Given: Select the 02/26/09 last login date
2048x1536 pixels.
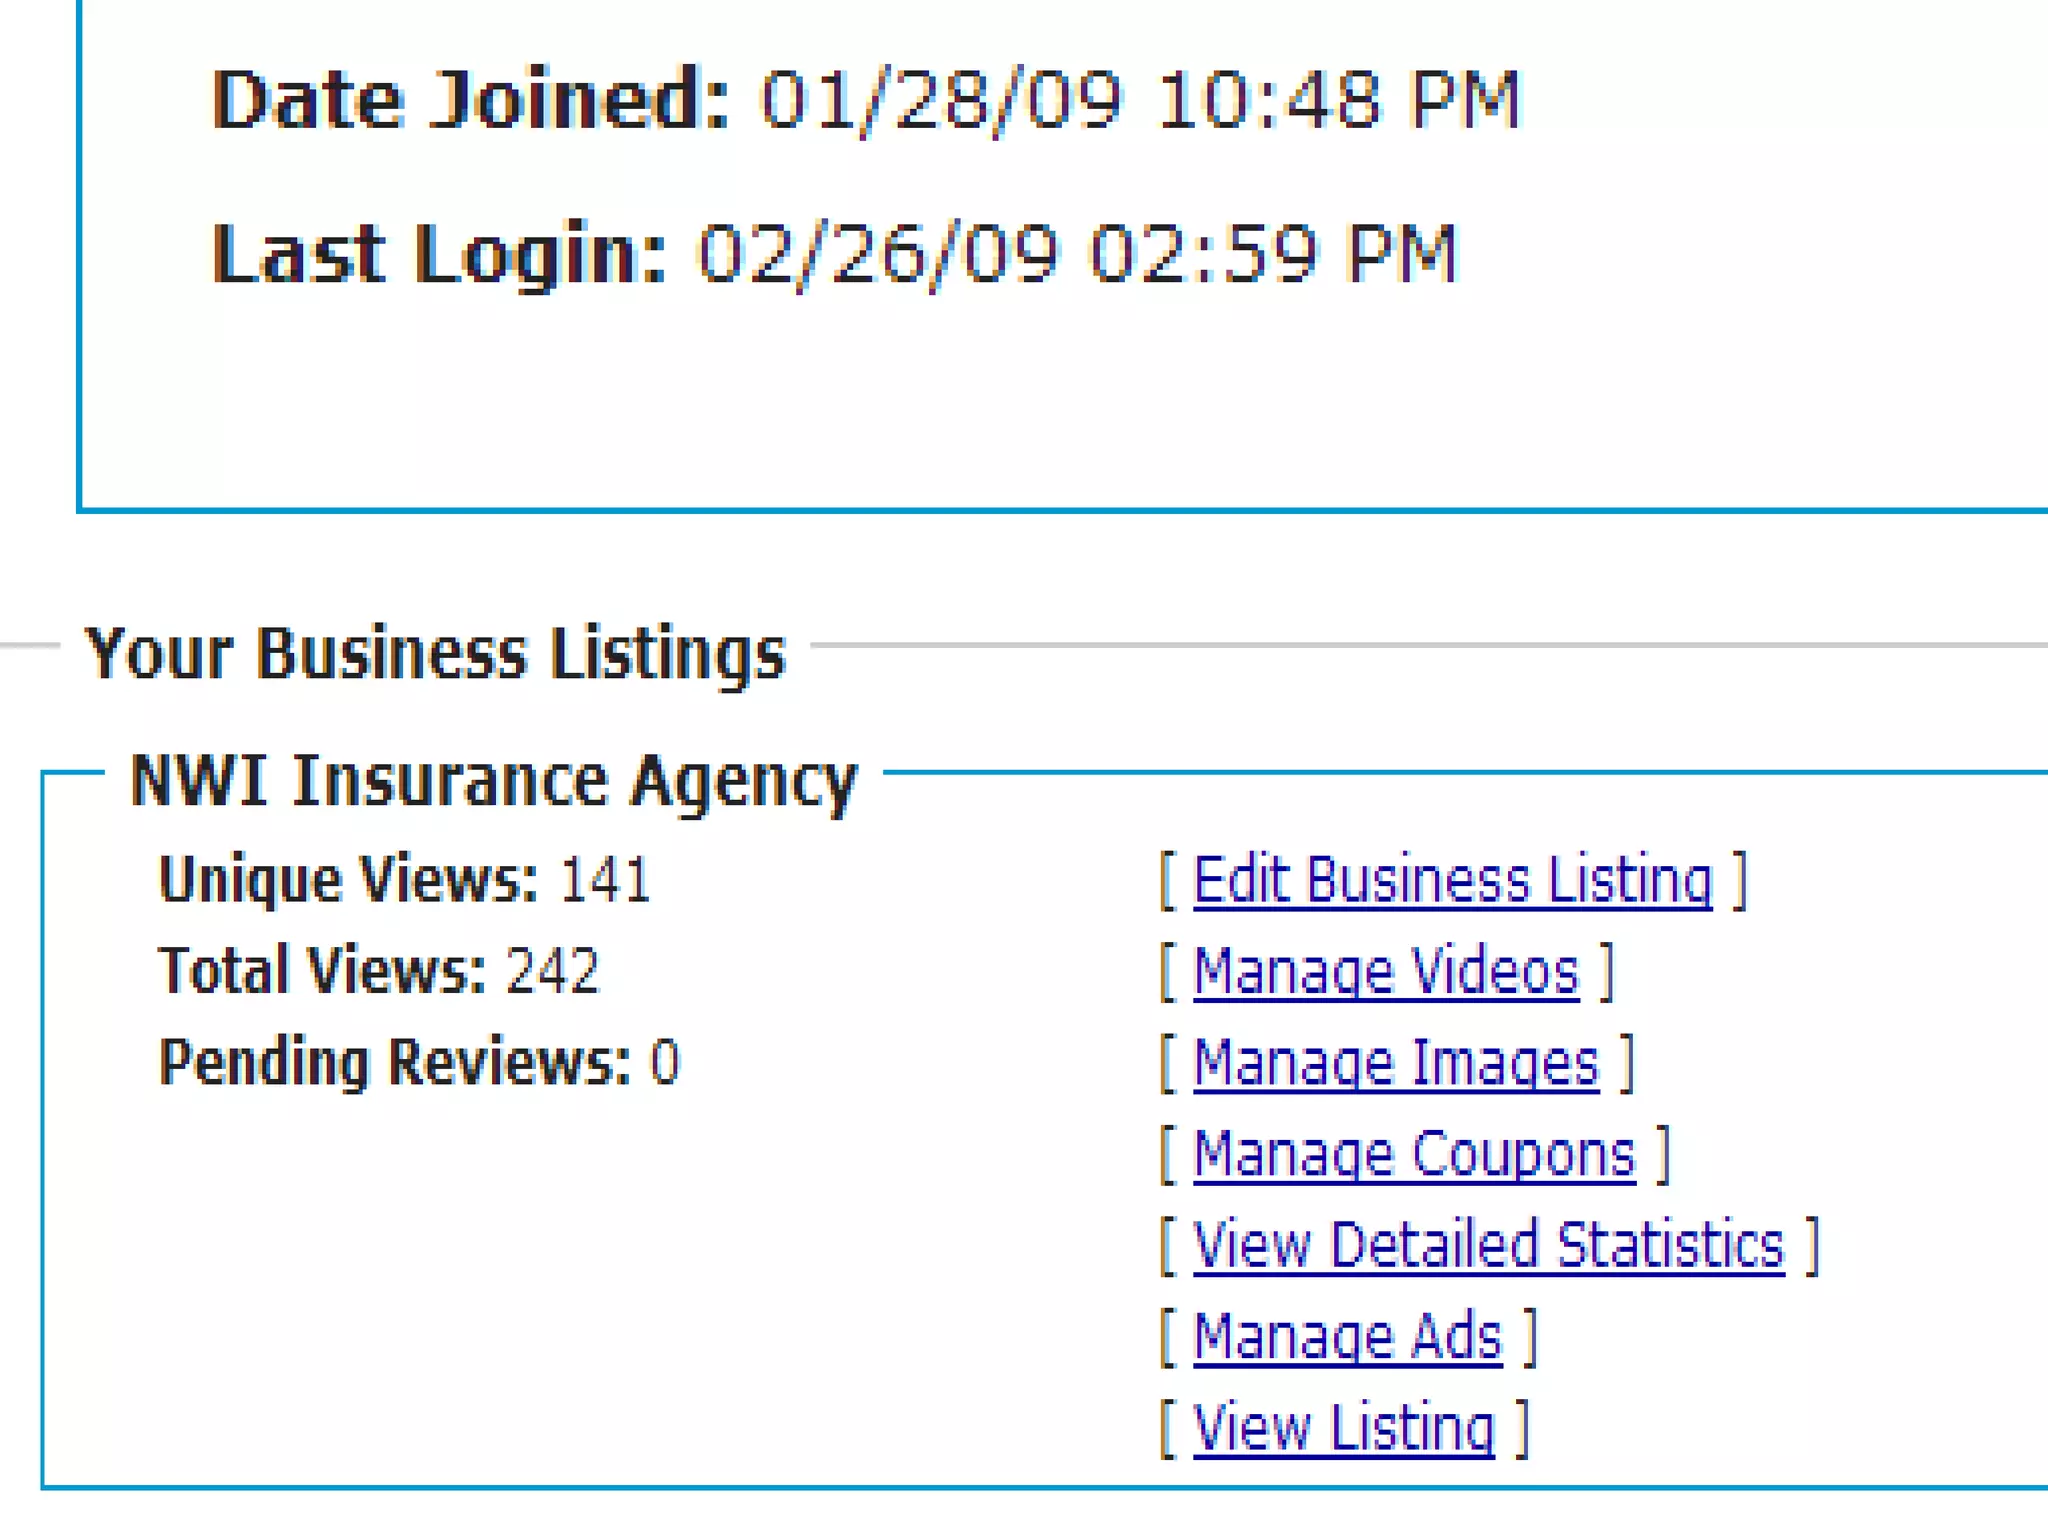Looking at the screenshot, I should tap(877, 254).
